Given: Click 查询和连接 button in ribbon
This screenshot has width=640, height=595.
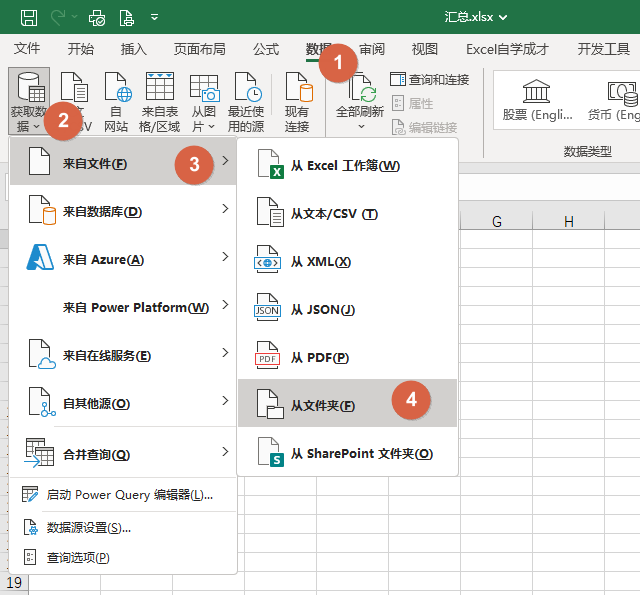Looking at the screenshot, I should (429, 79).
